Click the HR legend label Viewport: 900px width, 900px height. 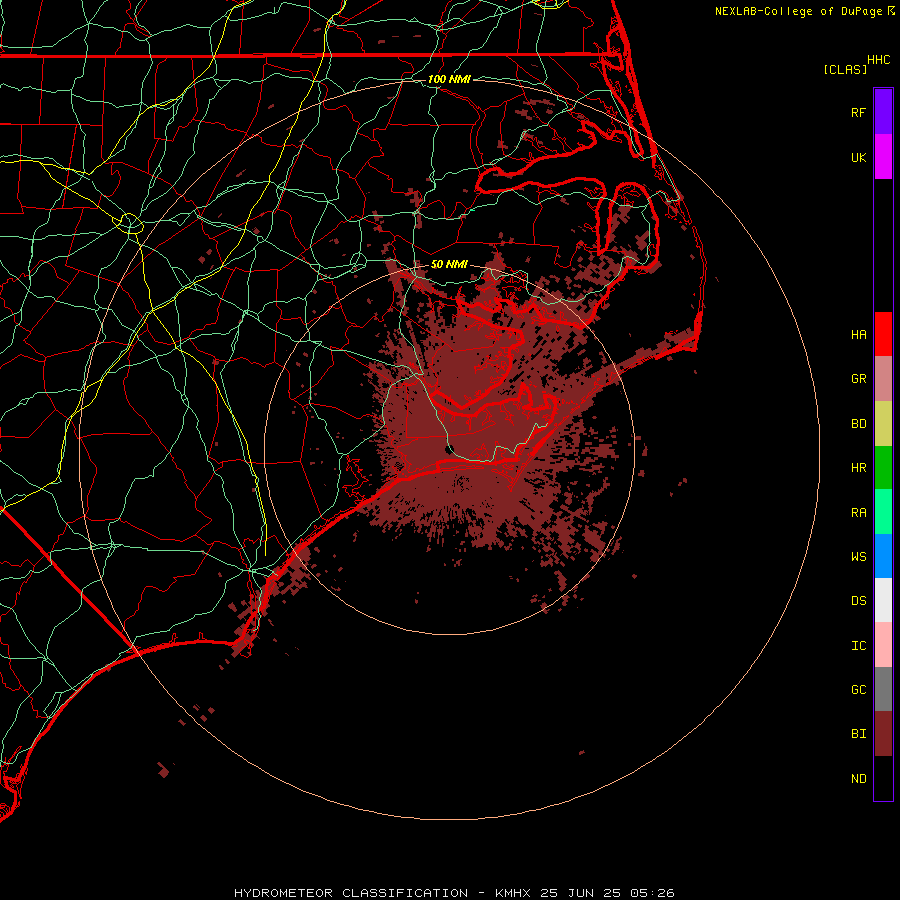pos(858,468)
